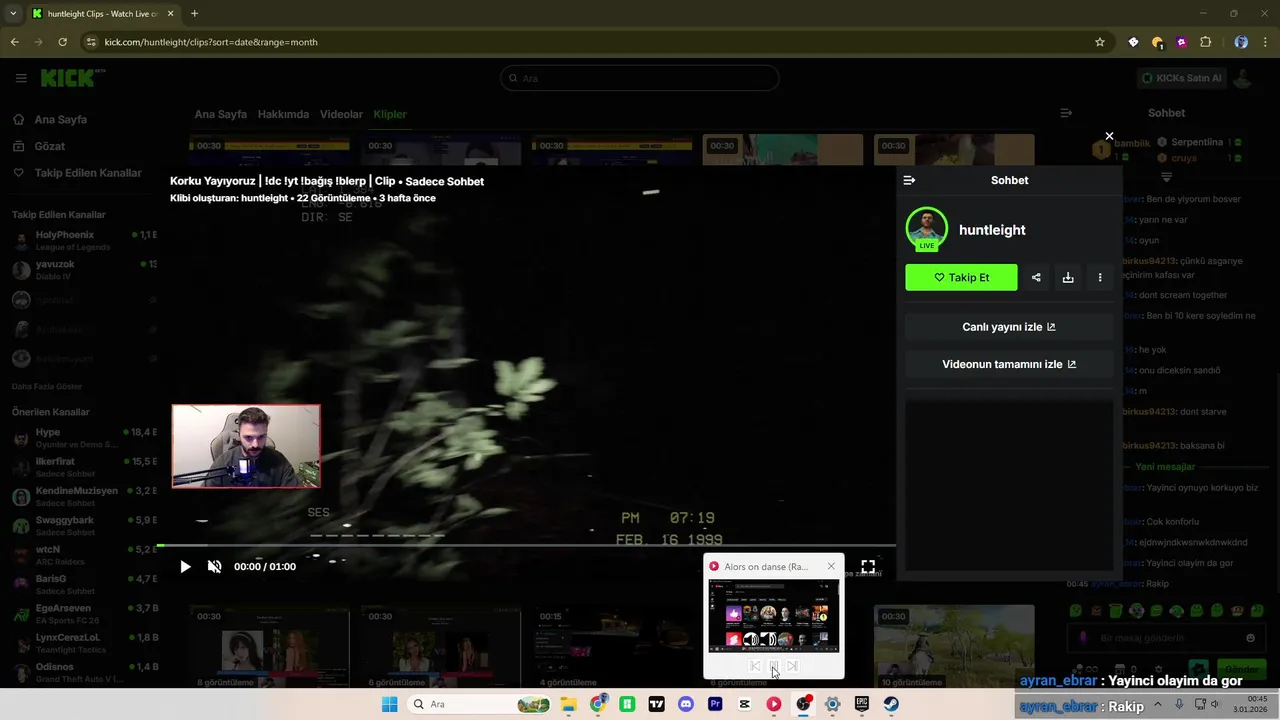Open wtcN recommended channel
1280x720 pixels.
84,555
